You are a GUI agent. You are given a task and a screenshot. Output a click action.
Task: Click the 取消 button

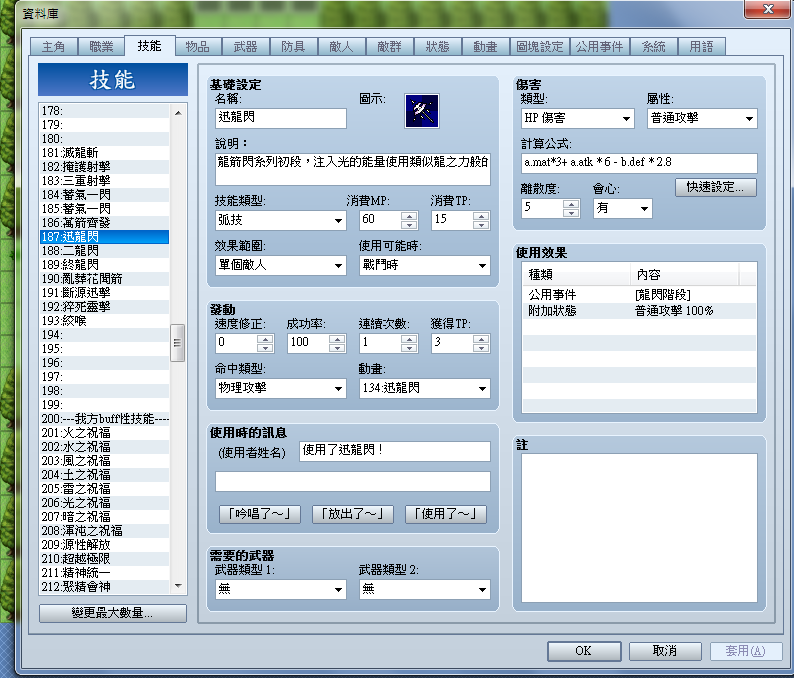pyautogui.click(x=665, y=651)
